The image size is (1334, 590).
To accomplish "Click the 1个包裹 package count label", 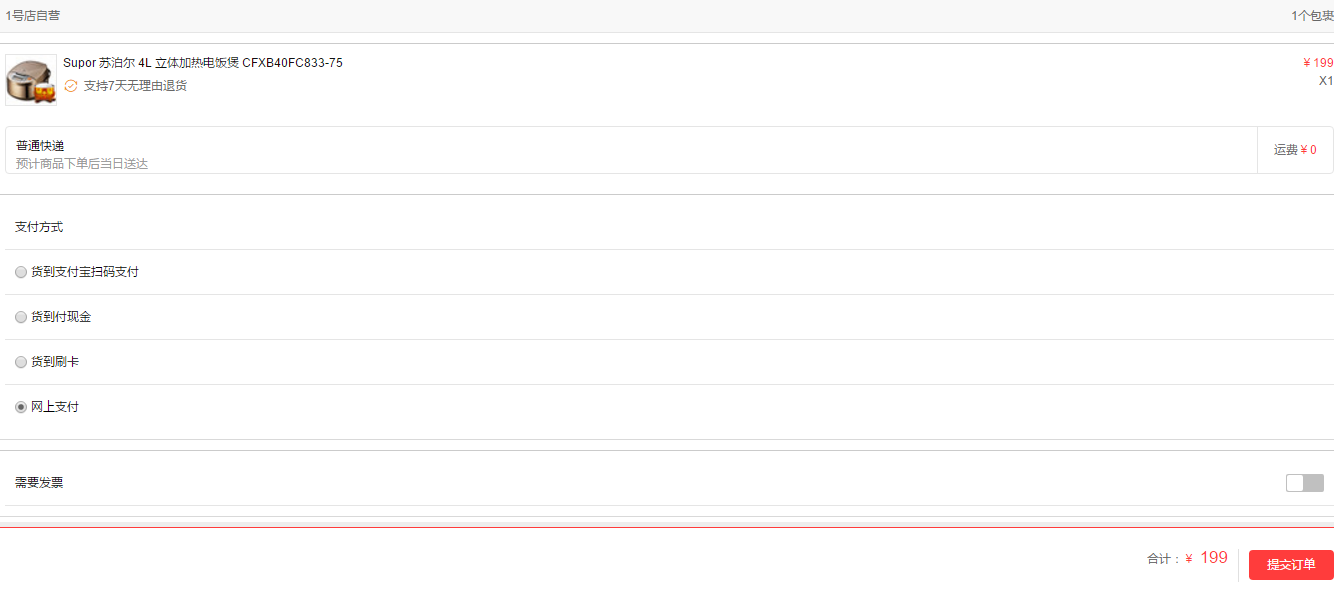I will click(1313, 16).
